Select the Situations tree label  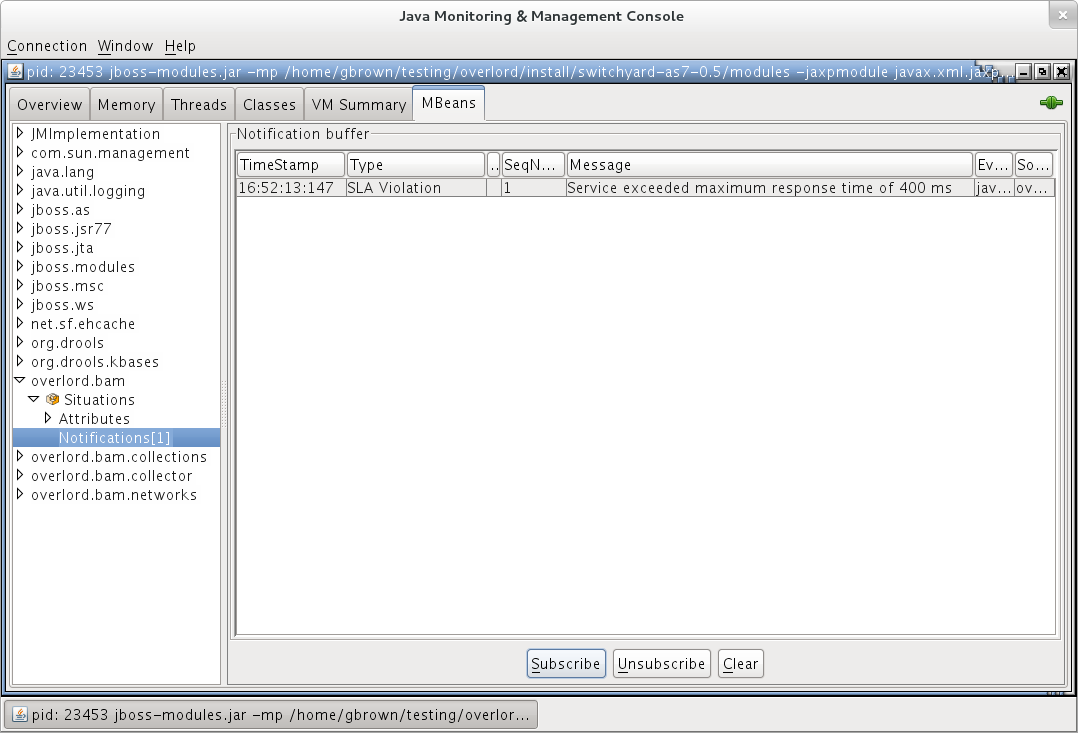99,400
